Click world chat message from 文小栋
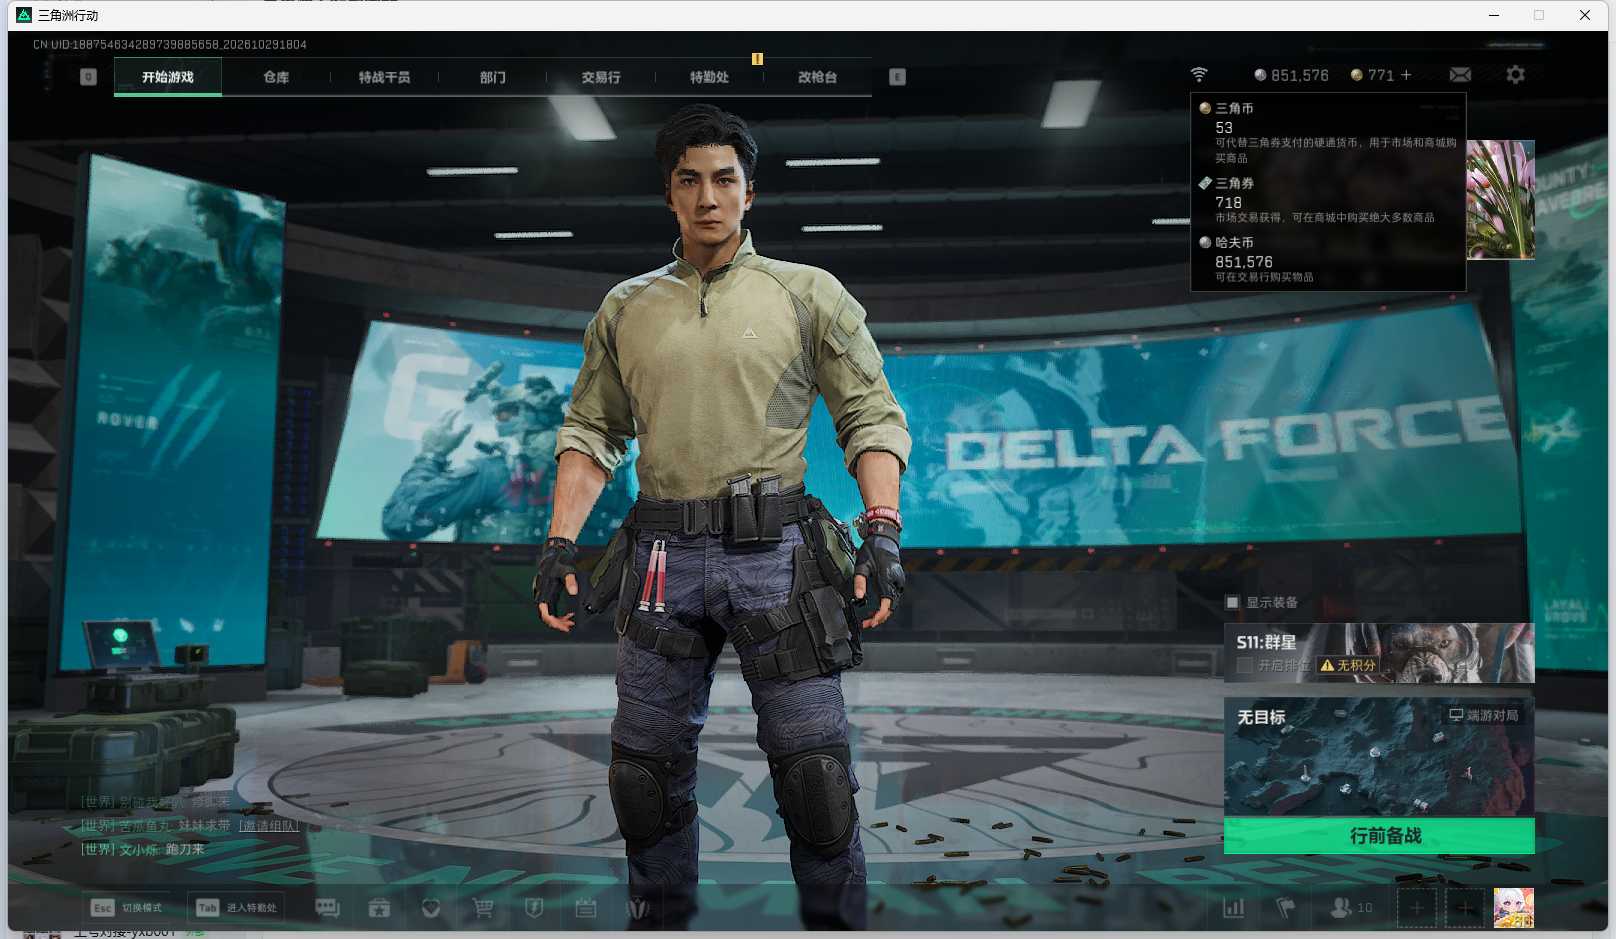Screen dimensions: 1616x939 click(143, 849)
